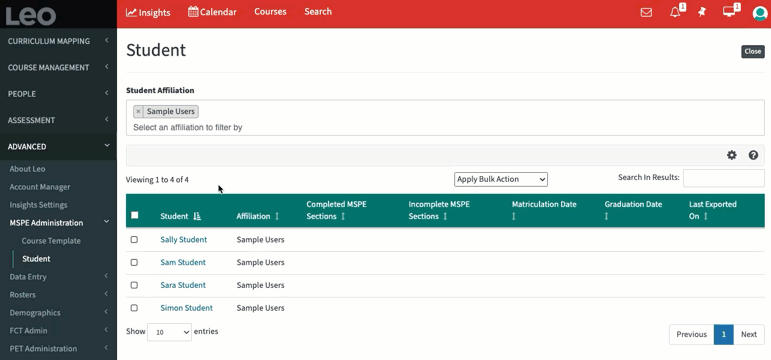Expand the Data Entry submenu
This screenshot has height=360, width=771.
(x=58, y=277)
